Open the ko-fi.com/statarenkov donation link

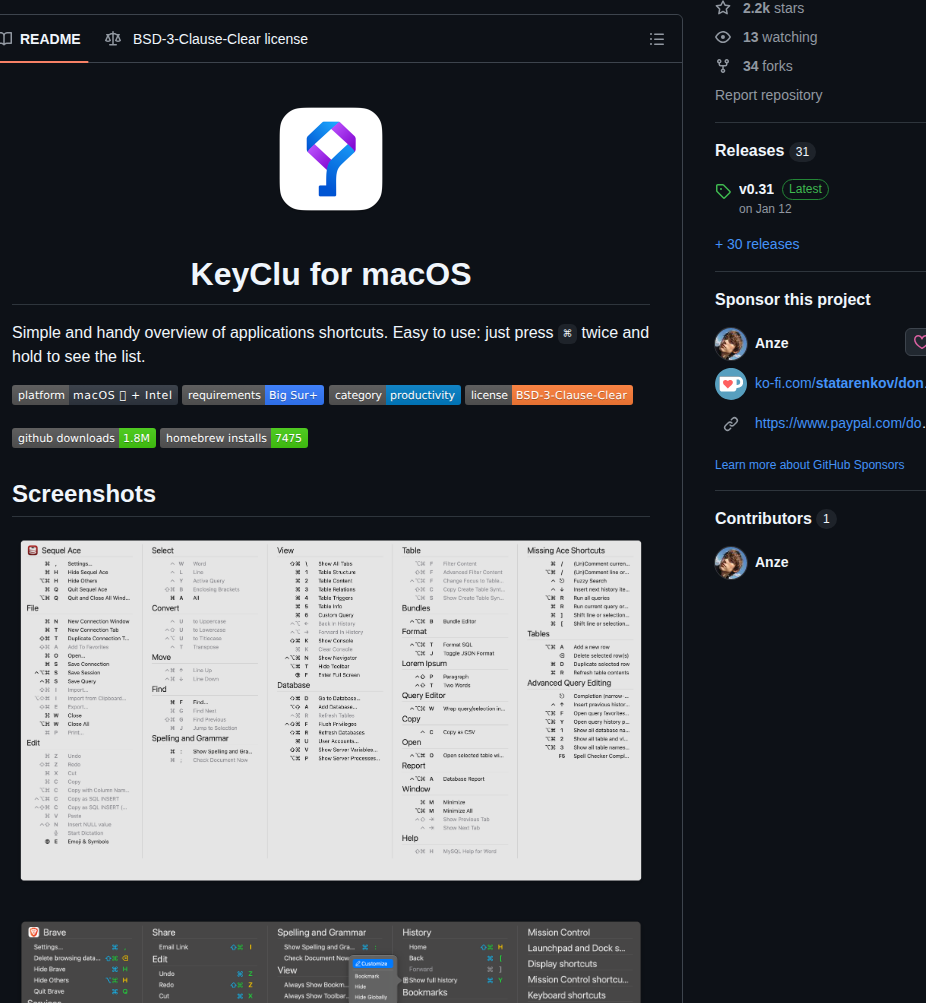coord(840,383)
